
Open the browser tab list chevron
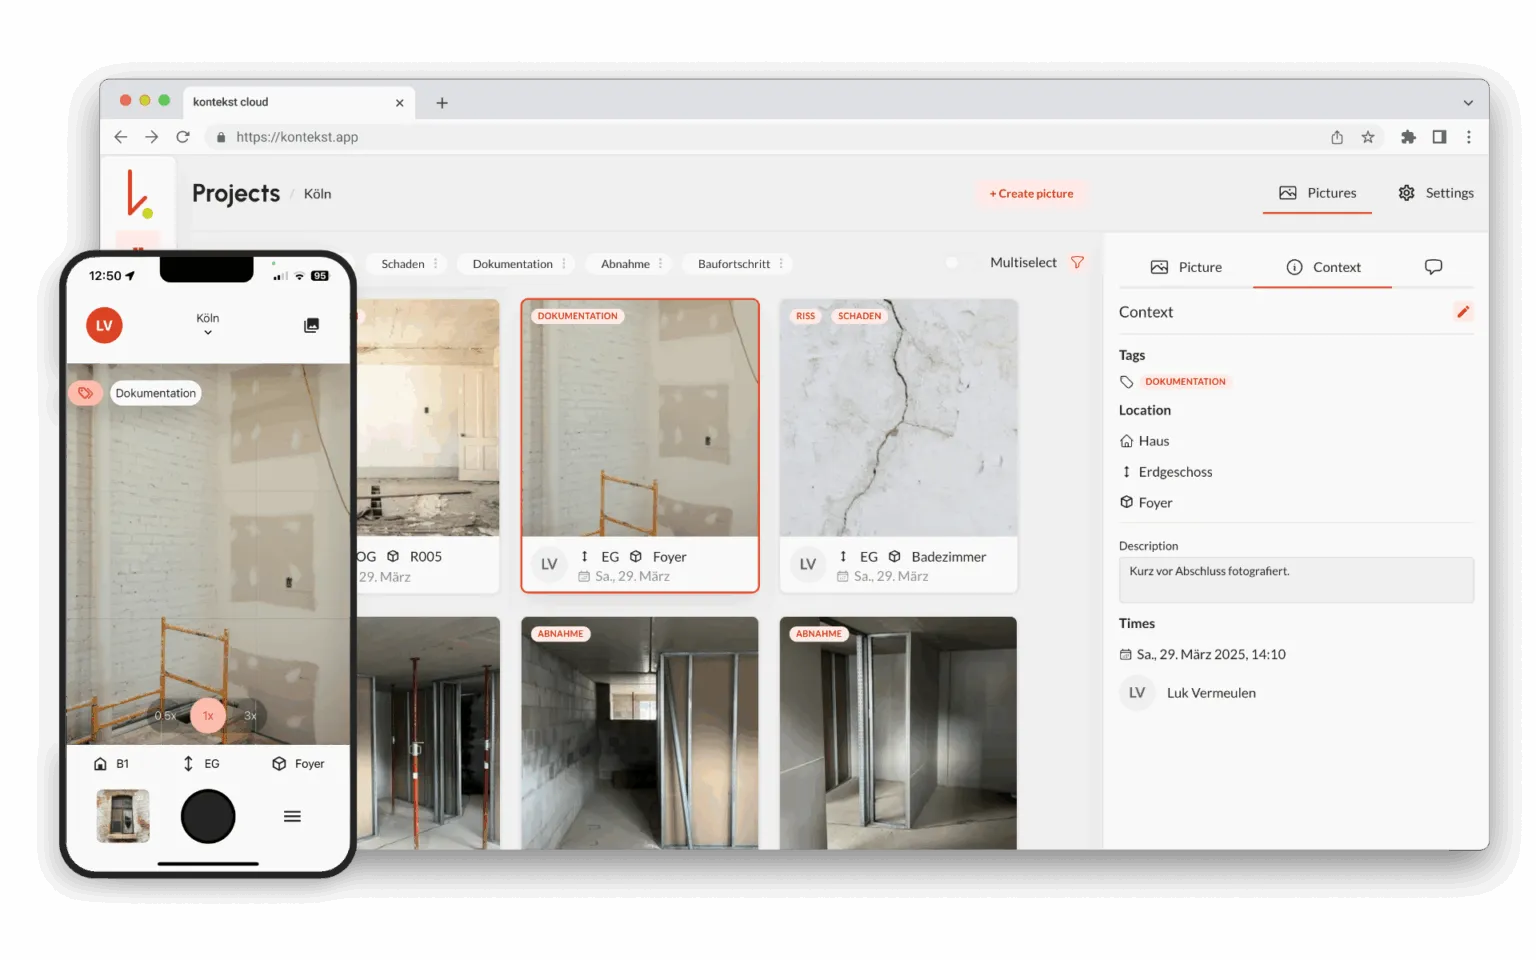[1468, 102]
